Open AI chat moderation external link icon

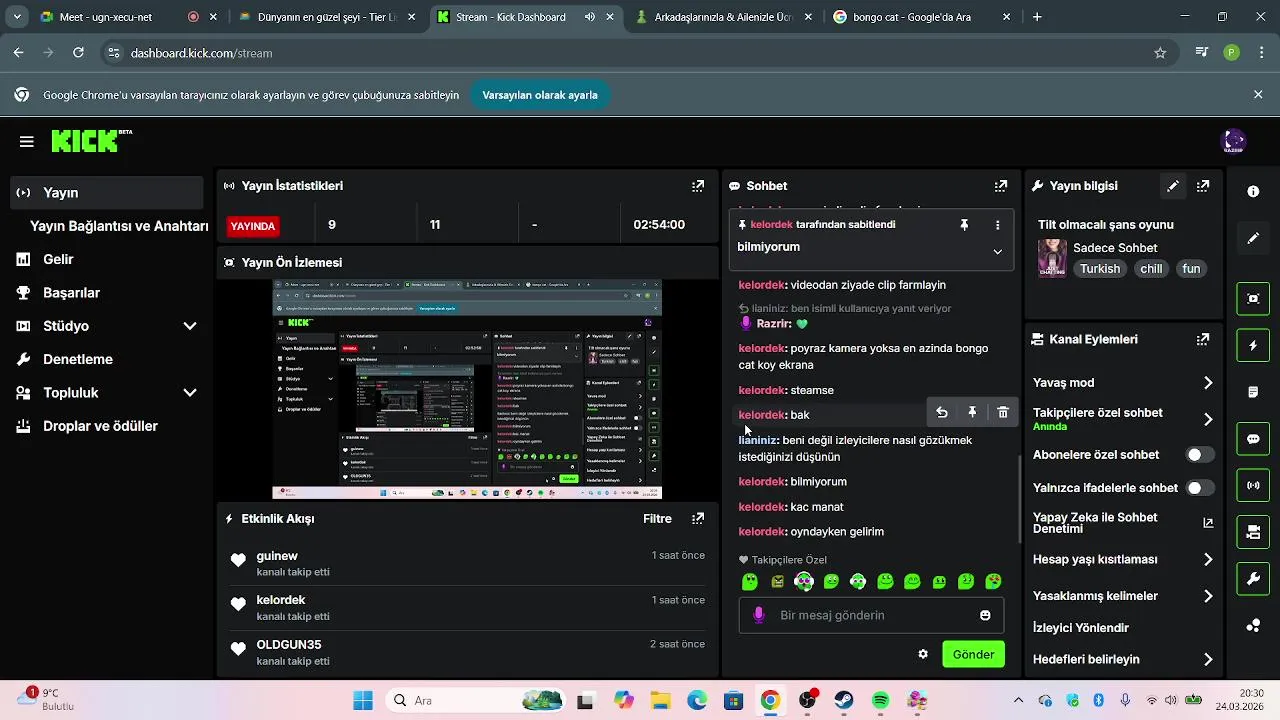coord(1208,523)
